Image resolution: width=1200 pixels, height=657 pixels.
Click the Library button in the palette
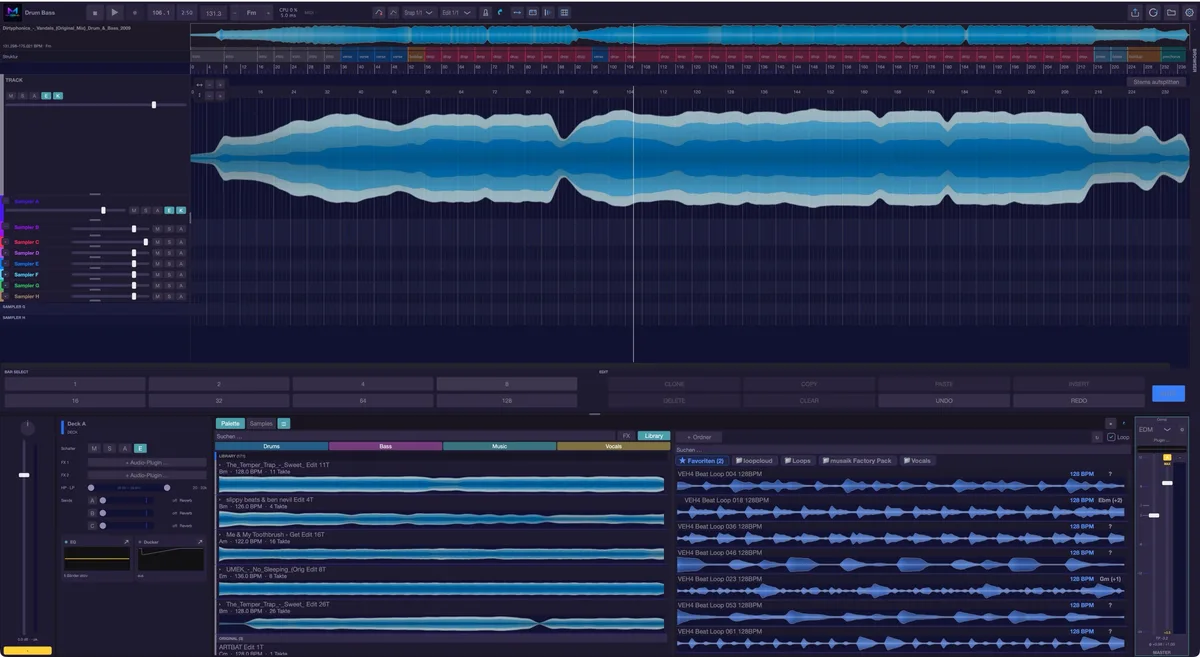654,436
